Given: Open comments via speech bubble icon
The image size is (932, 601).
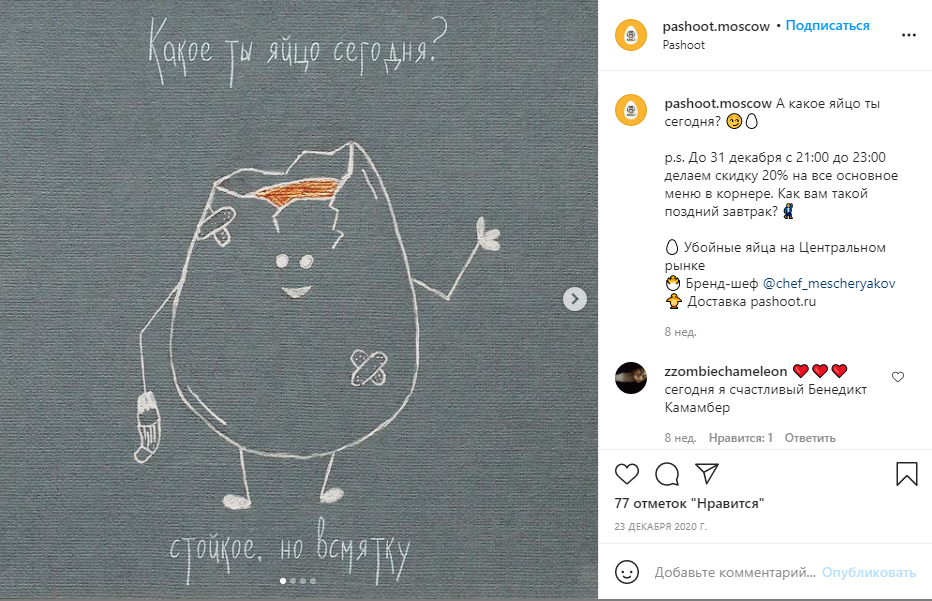Looking at the screenshot, I should [667, 474].
